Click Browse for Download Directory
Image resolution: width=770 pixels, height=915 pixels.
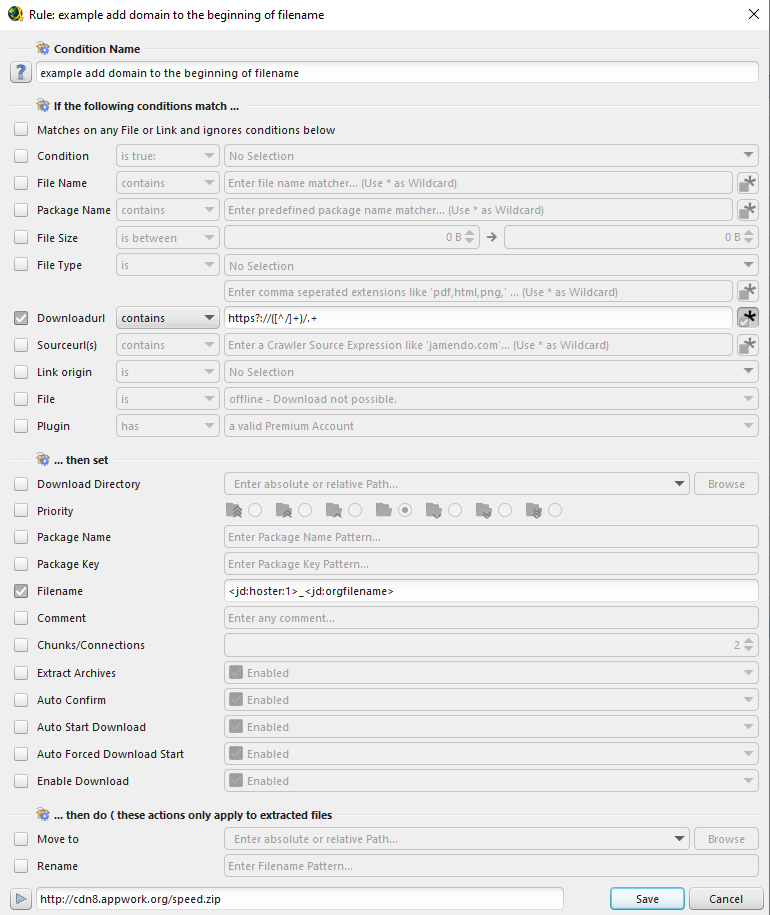726,484
